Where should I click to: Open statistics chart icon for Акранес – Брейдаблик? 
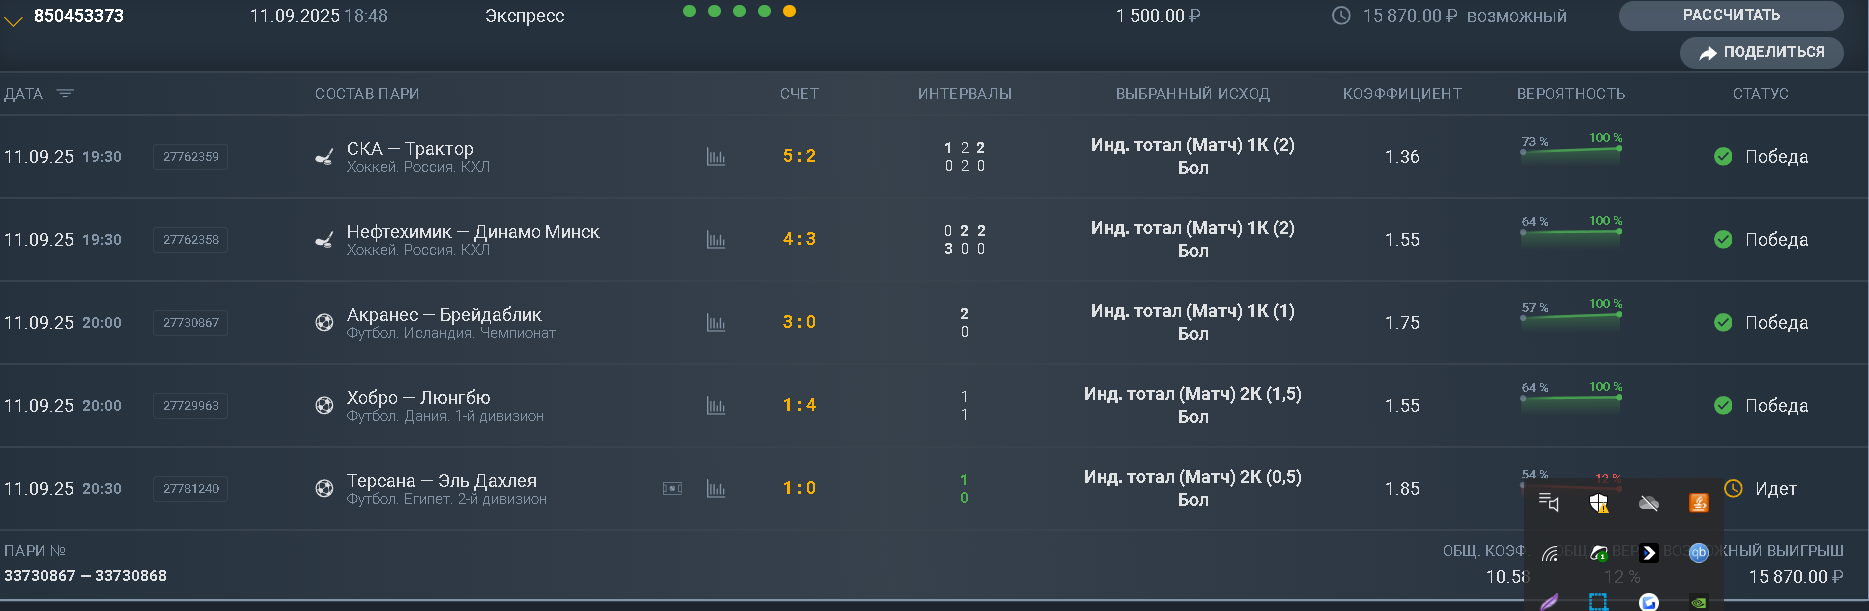tap(715, 323)
